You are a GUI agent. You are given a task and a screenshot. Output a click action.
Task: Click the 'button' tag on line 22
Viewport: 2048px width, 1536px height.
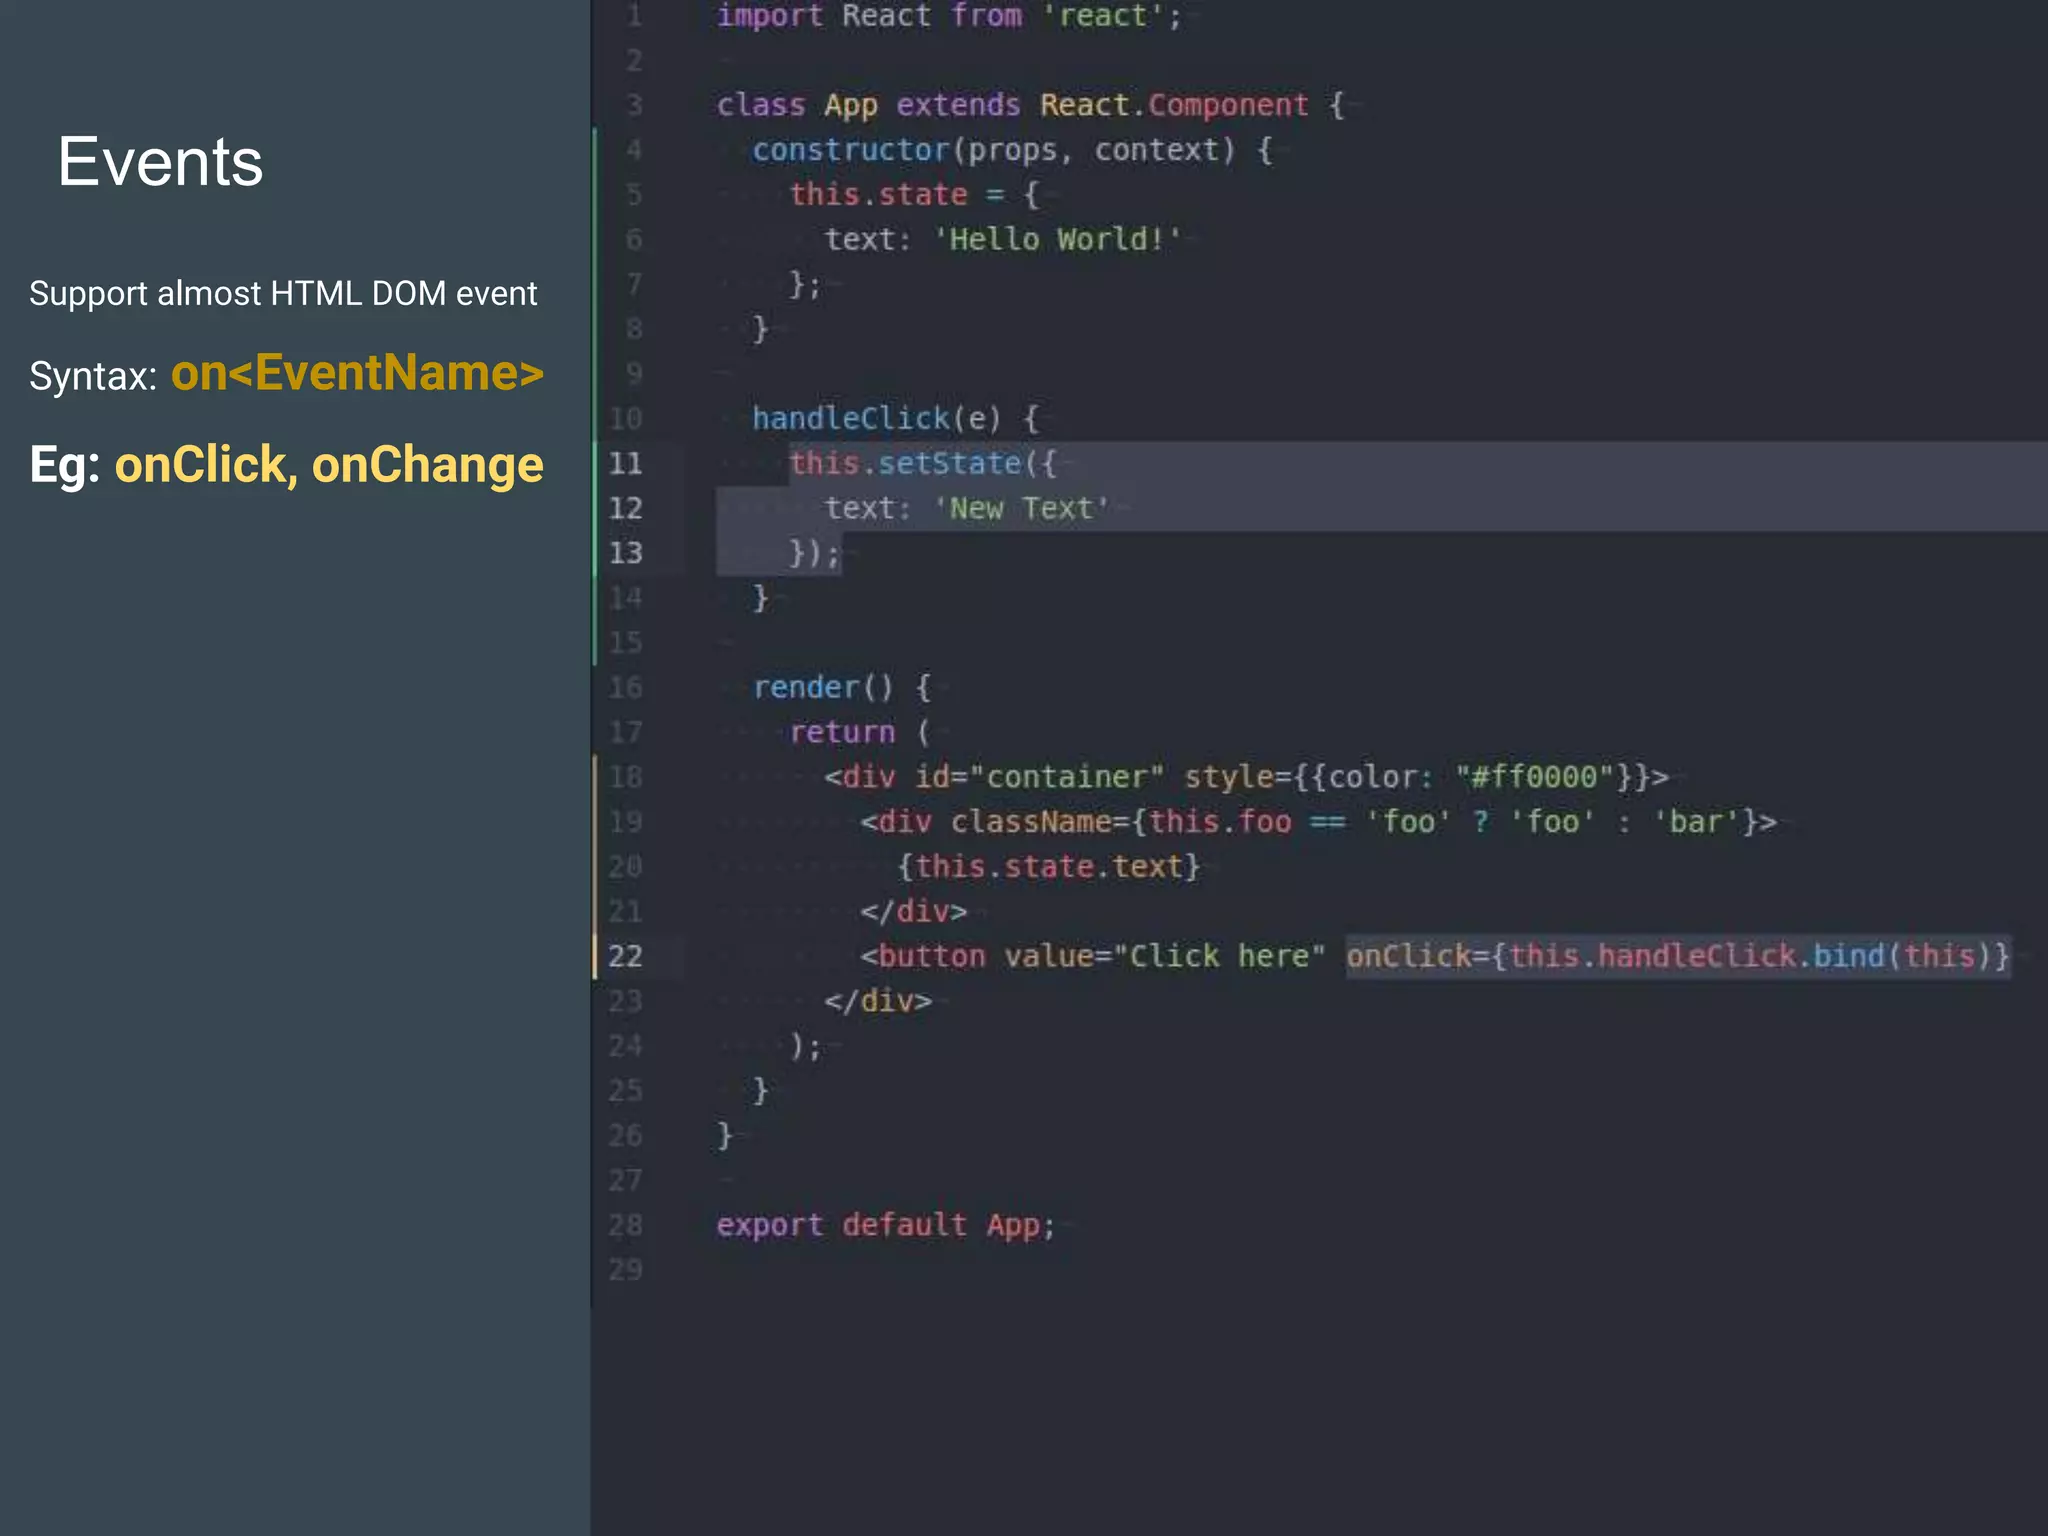coord(931,956)
